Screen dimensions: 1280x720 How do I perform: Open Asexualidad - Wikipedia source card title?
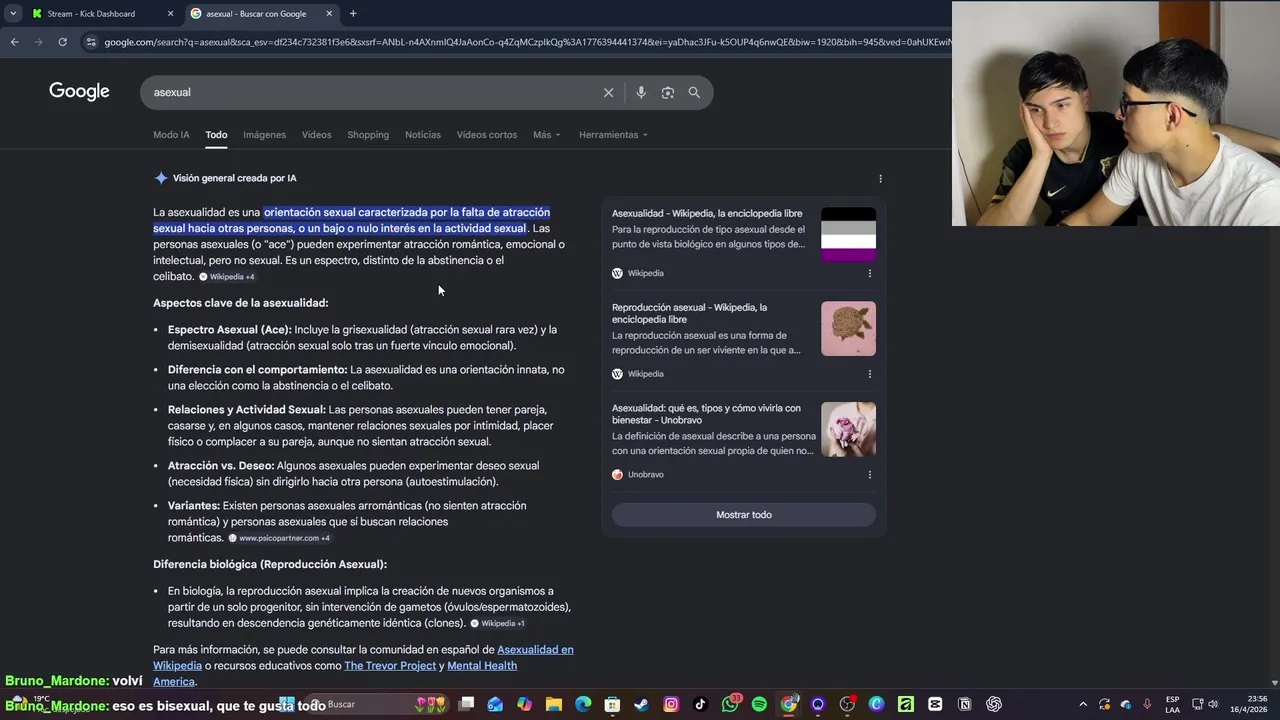(707, 214)
